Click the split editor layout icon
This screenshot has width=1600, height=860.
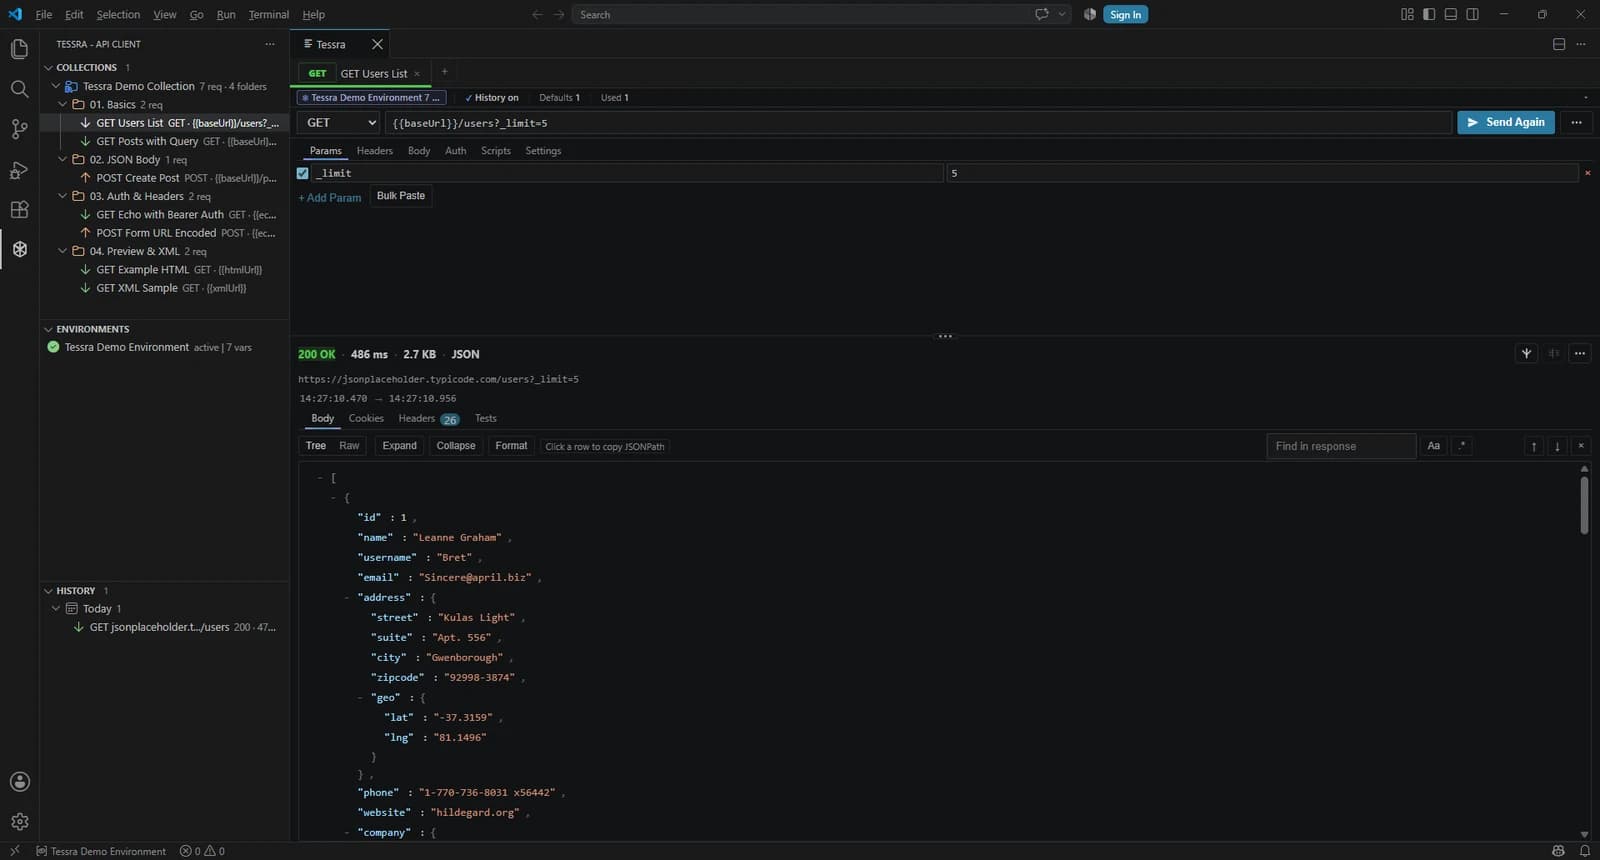[x=1559, y=44]
